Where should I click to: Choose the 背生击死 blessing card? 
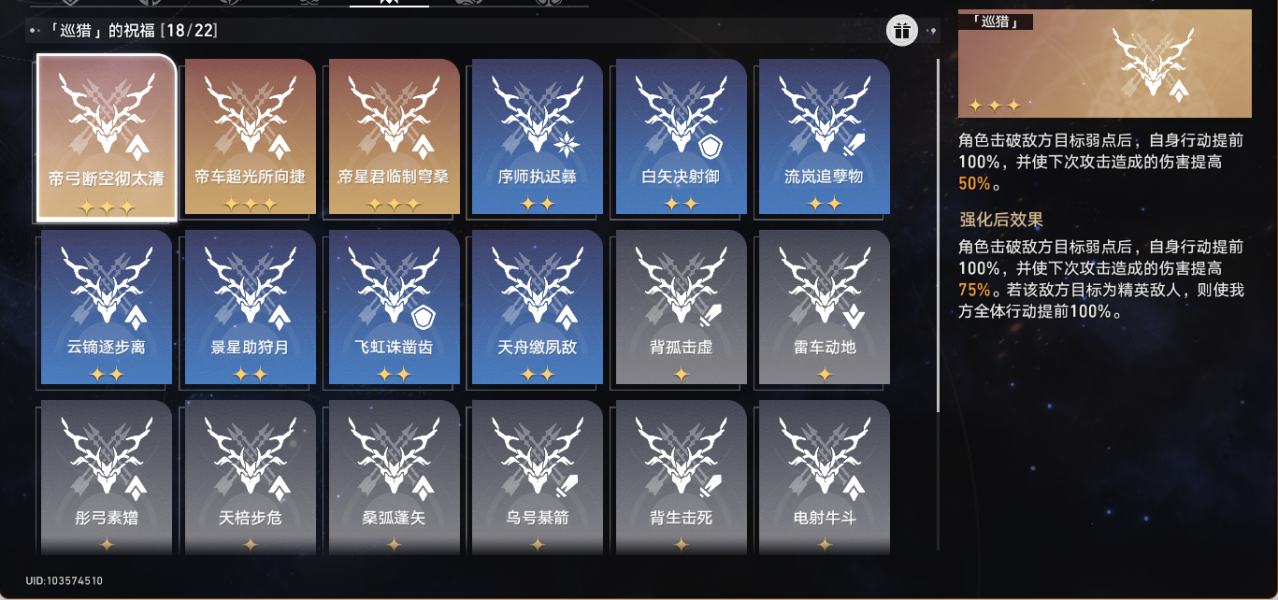681,478
